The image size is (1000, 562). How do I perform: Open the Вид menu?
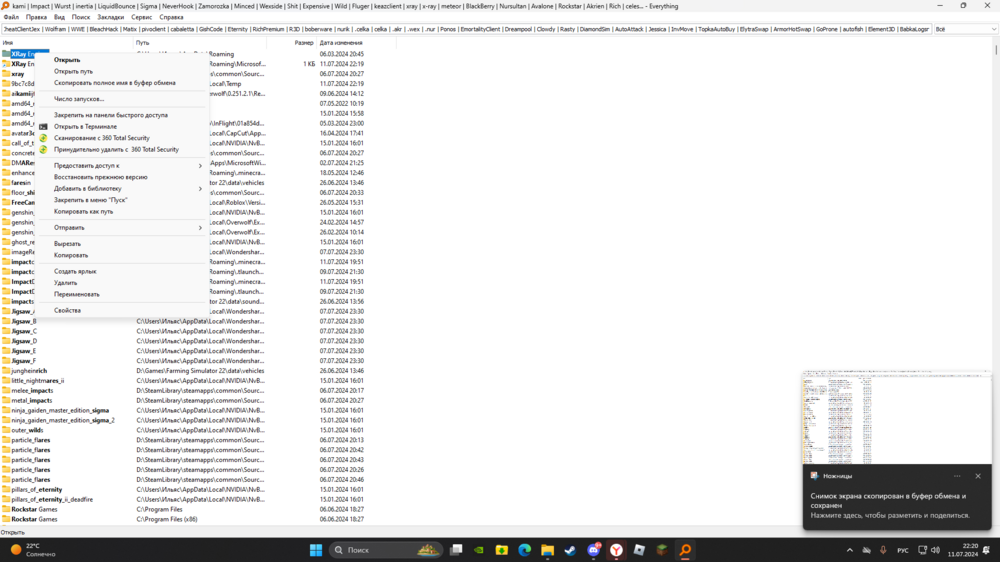[x=59, y=17]
